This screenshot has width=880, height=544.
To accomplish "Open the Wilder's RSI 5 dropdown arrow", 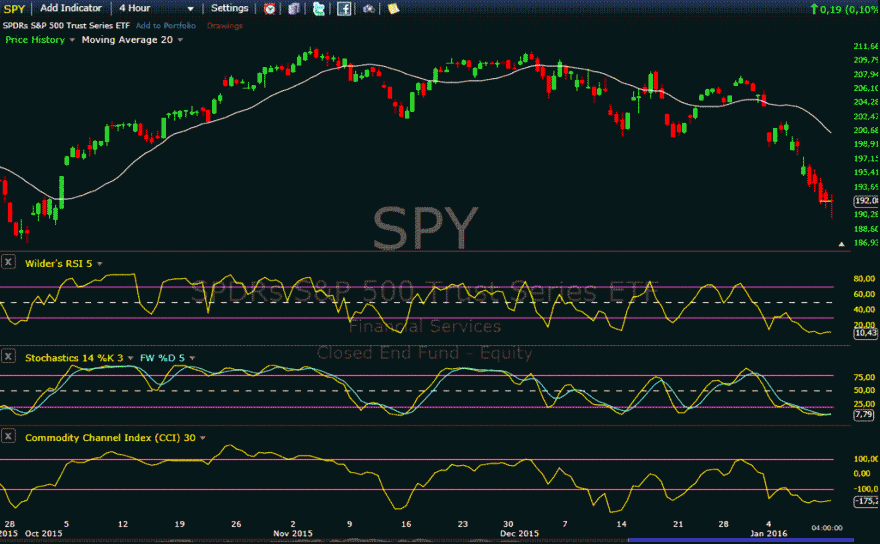I will (x=99, y=263).
